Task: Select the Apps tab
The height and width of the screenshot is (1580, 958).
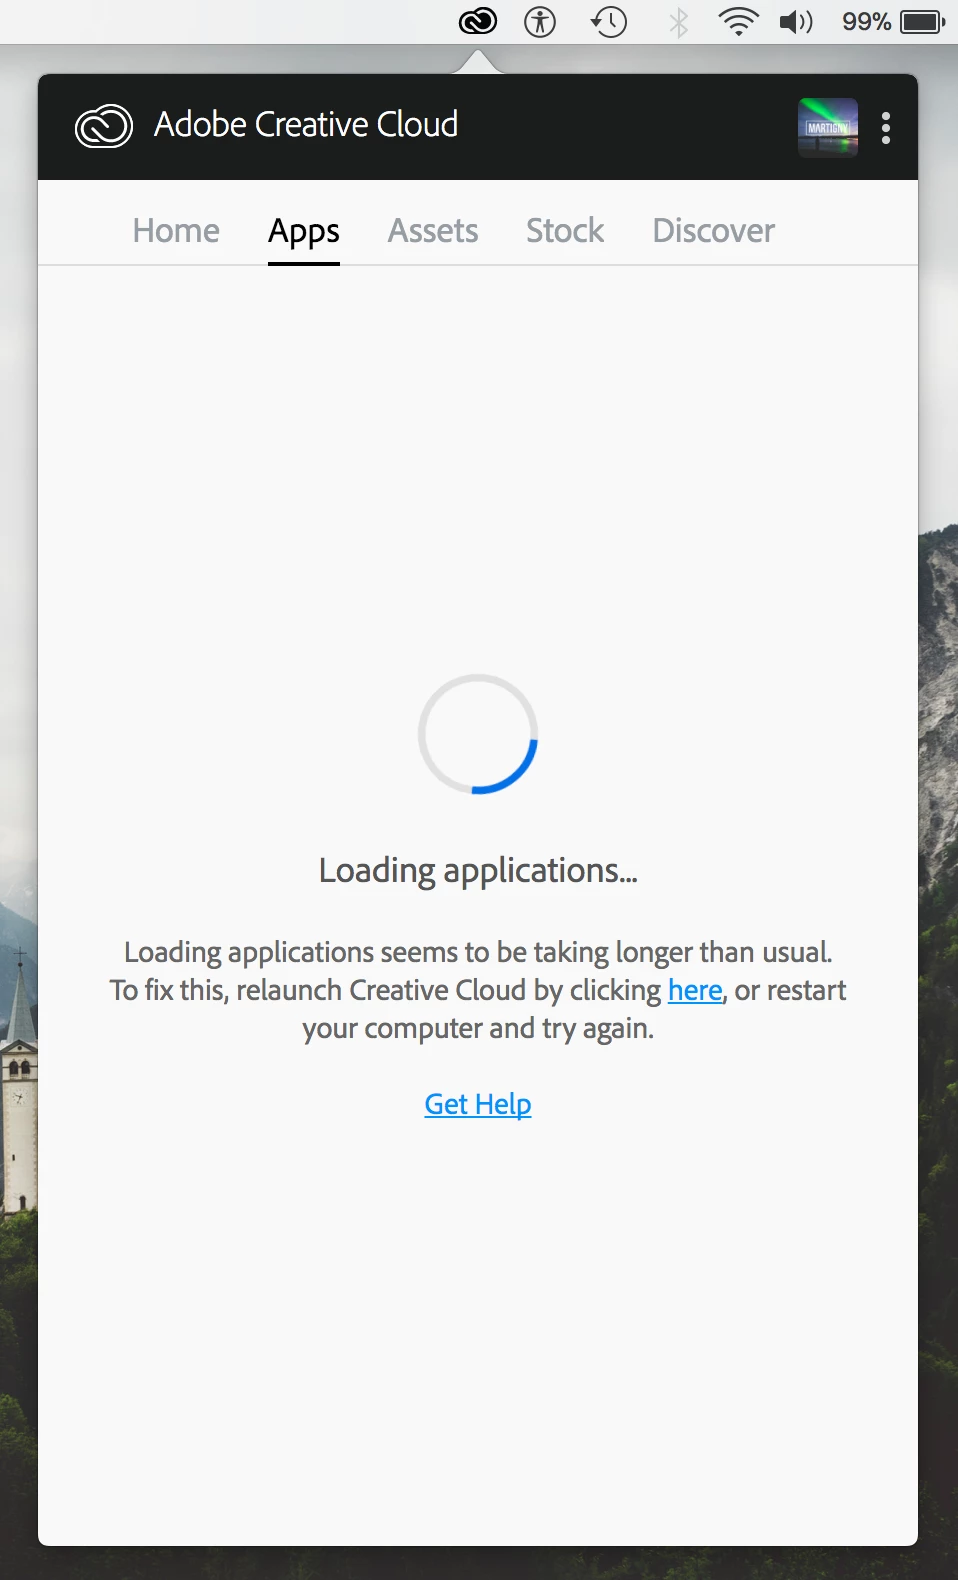Action: pyautogui.click(x=304, y=232)
